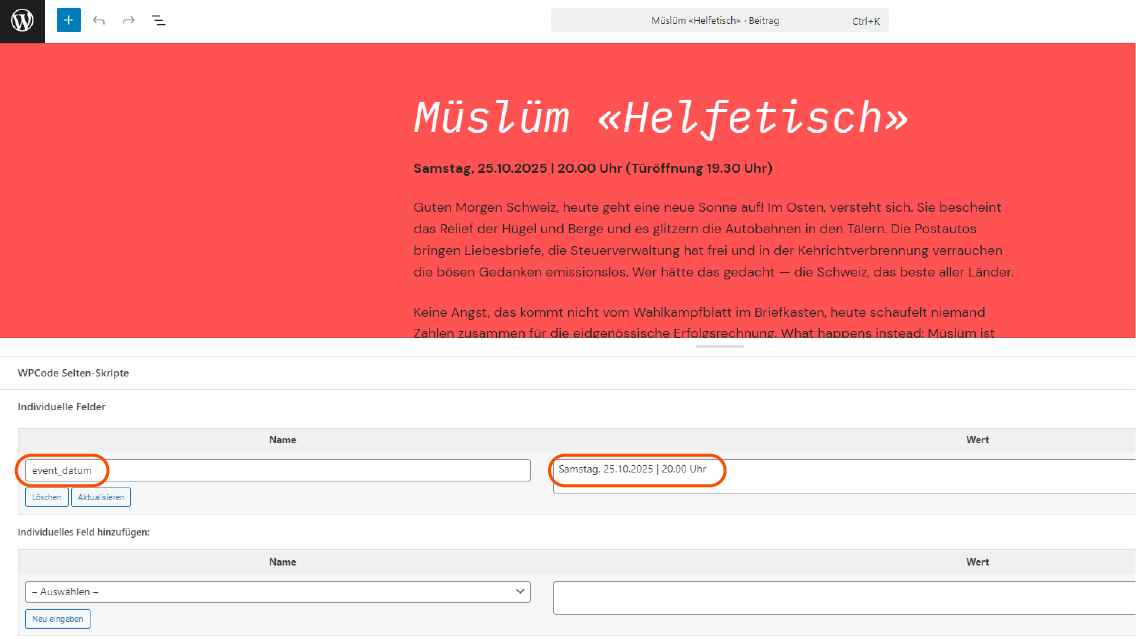Click the undo arrow icon
Screen dimensions: 1136x639
(99, 20)
